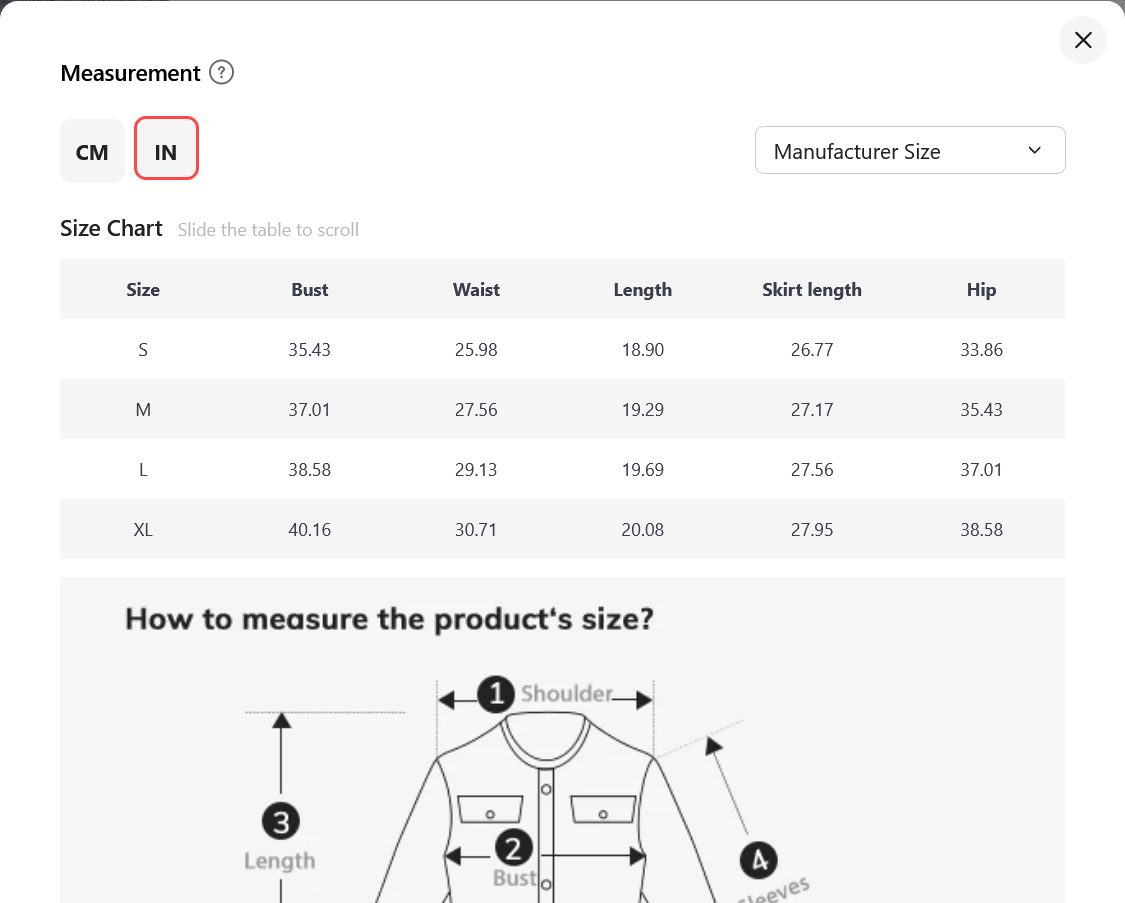Click the number 3 Length marker
The width and height of the screenshot is (1125, 903).
pos(281,821)
